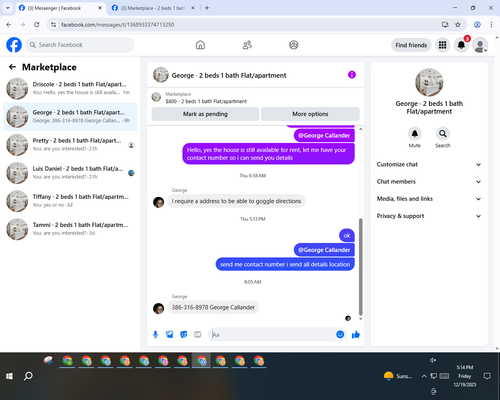Open emoji picker in message box
This screenshot has width=500, height=400.
(x=340, y=334)
